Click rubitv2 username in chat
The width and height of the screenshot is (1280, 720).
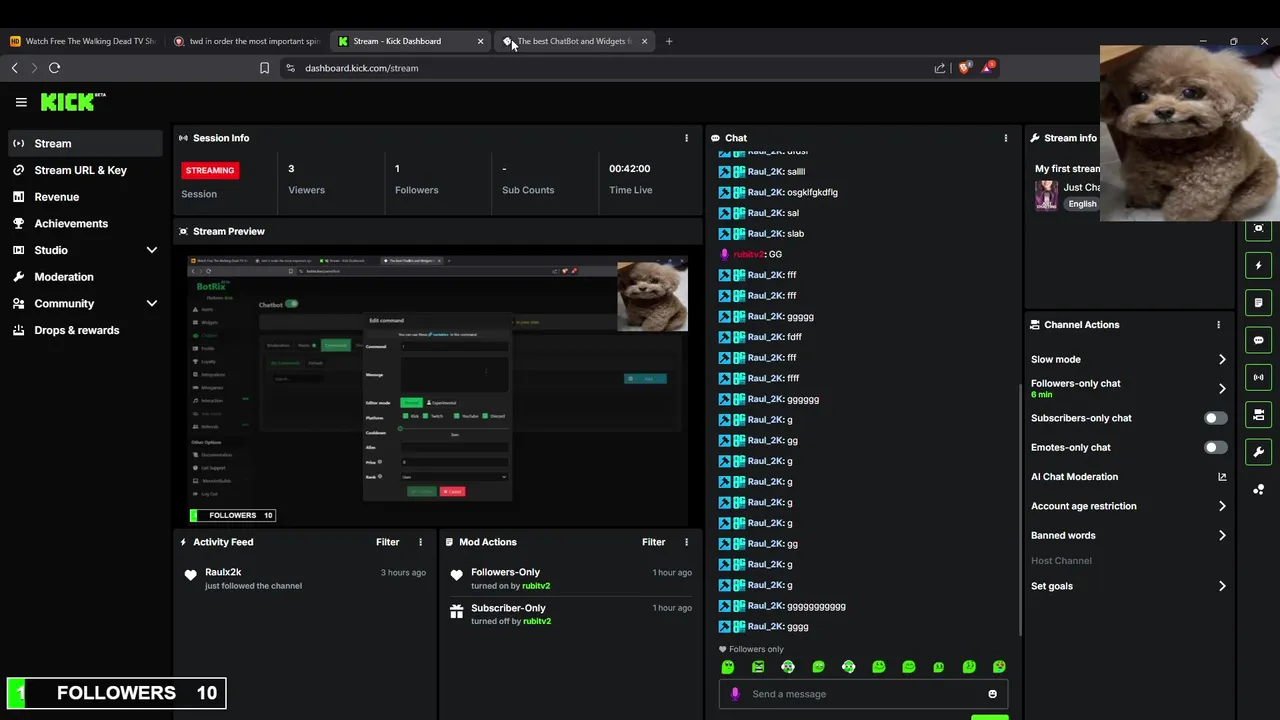click(x=748, y=254)
